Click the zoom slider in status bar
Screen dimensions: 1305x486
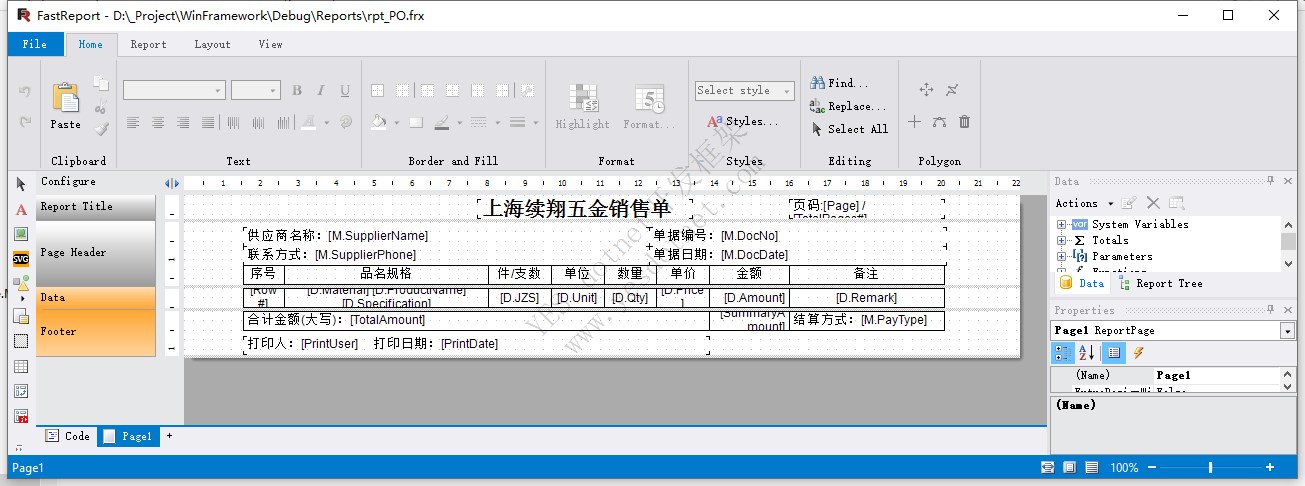tap(1210, 467)
